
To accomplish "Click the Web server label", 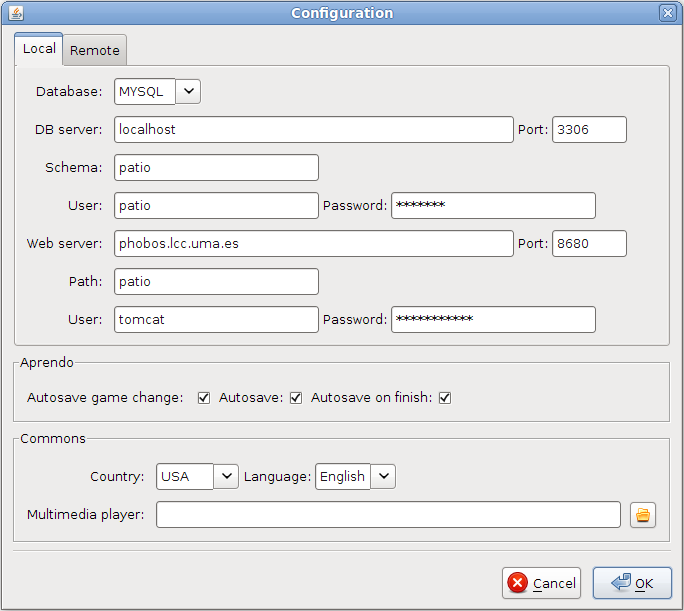I will pos(65,243).
